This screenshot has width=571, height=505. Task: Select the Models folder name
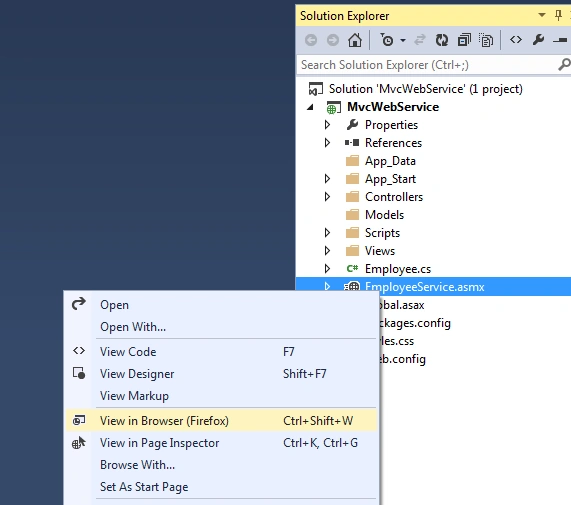(x=384, y=215)
